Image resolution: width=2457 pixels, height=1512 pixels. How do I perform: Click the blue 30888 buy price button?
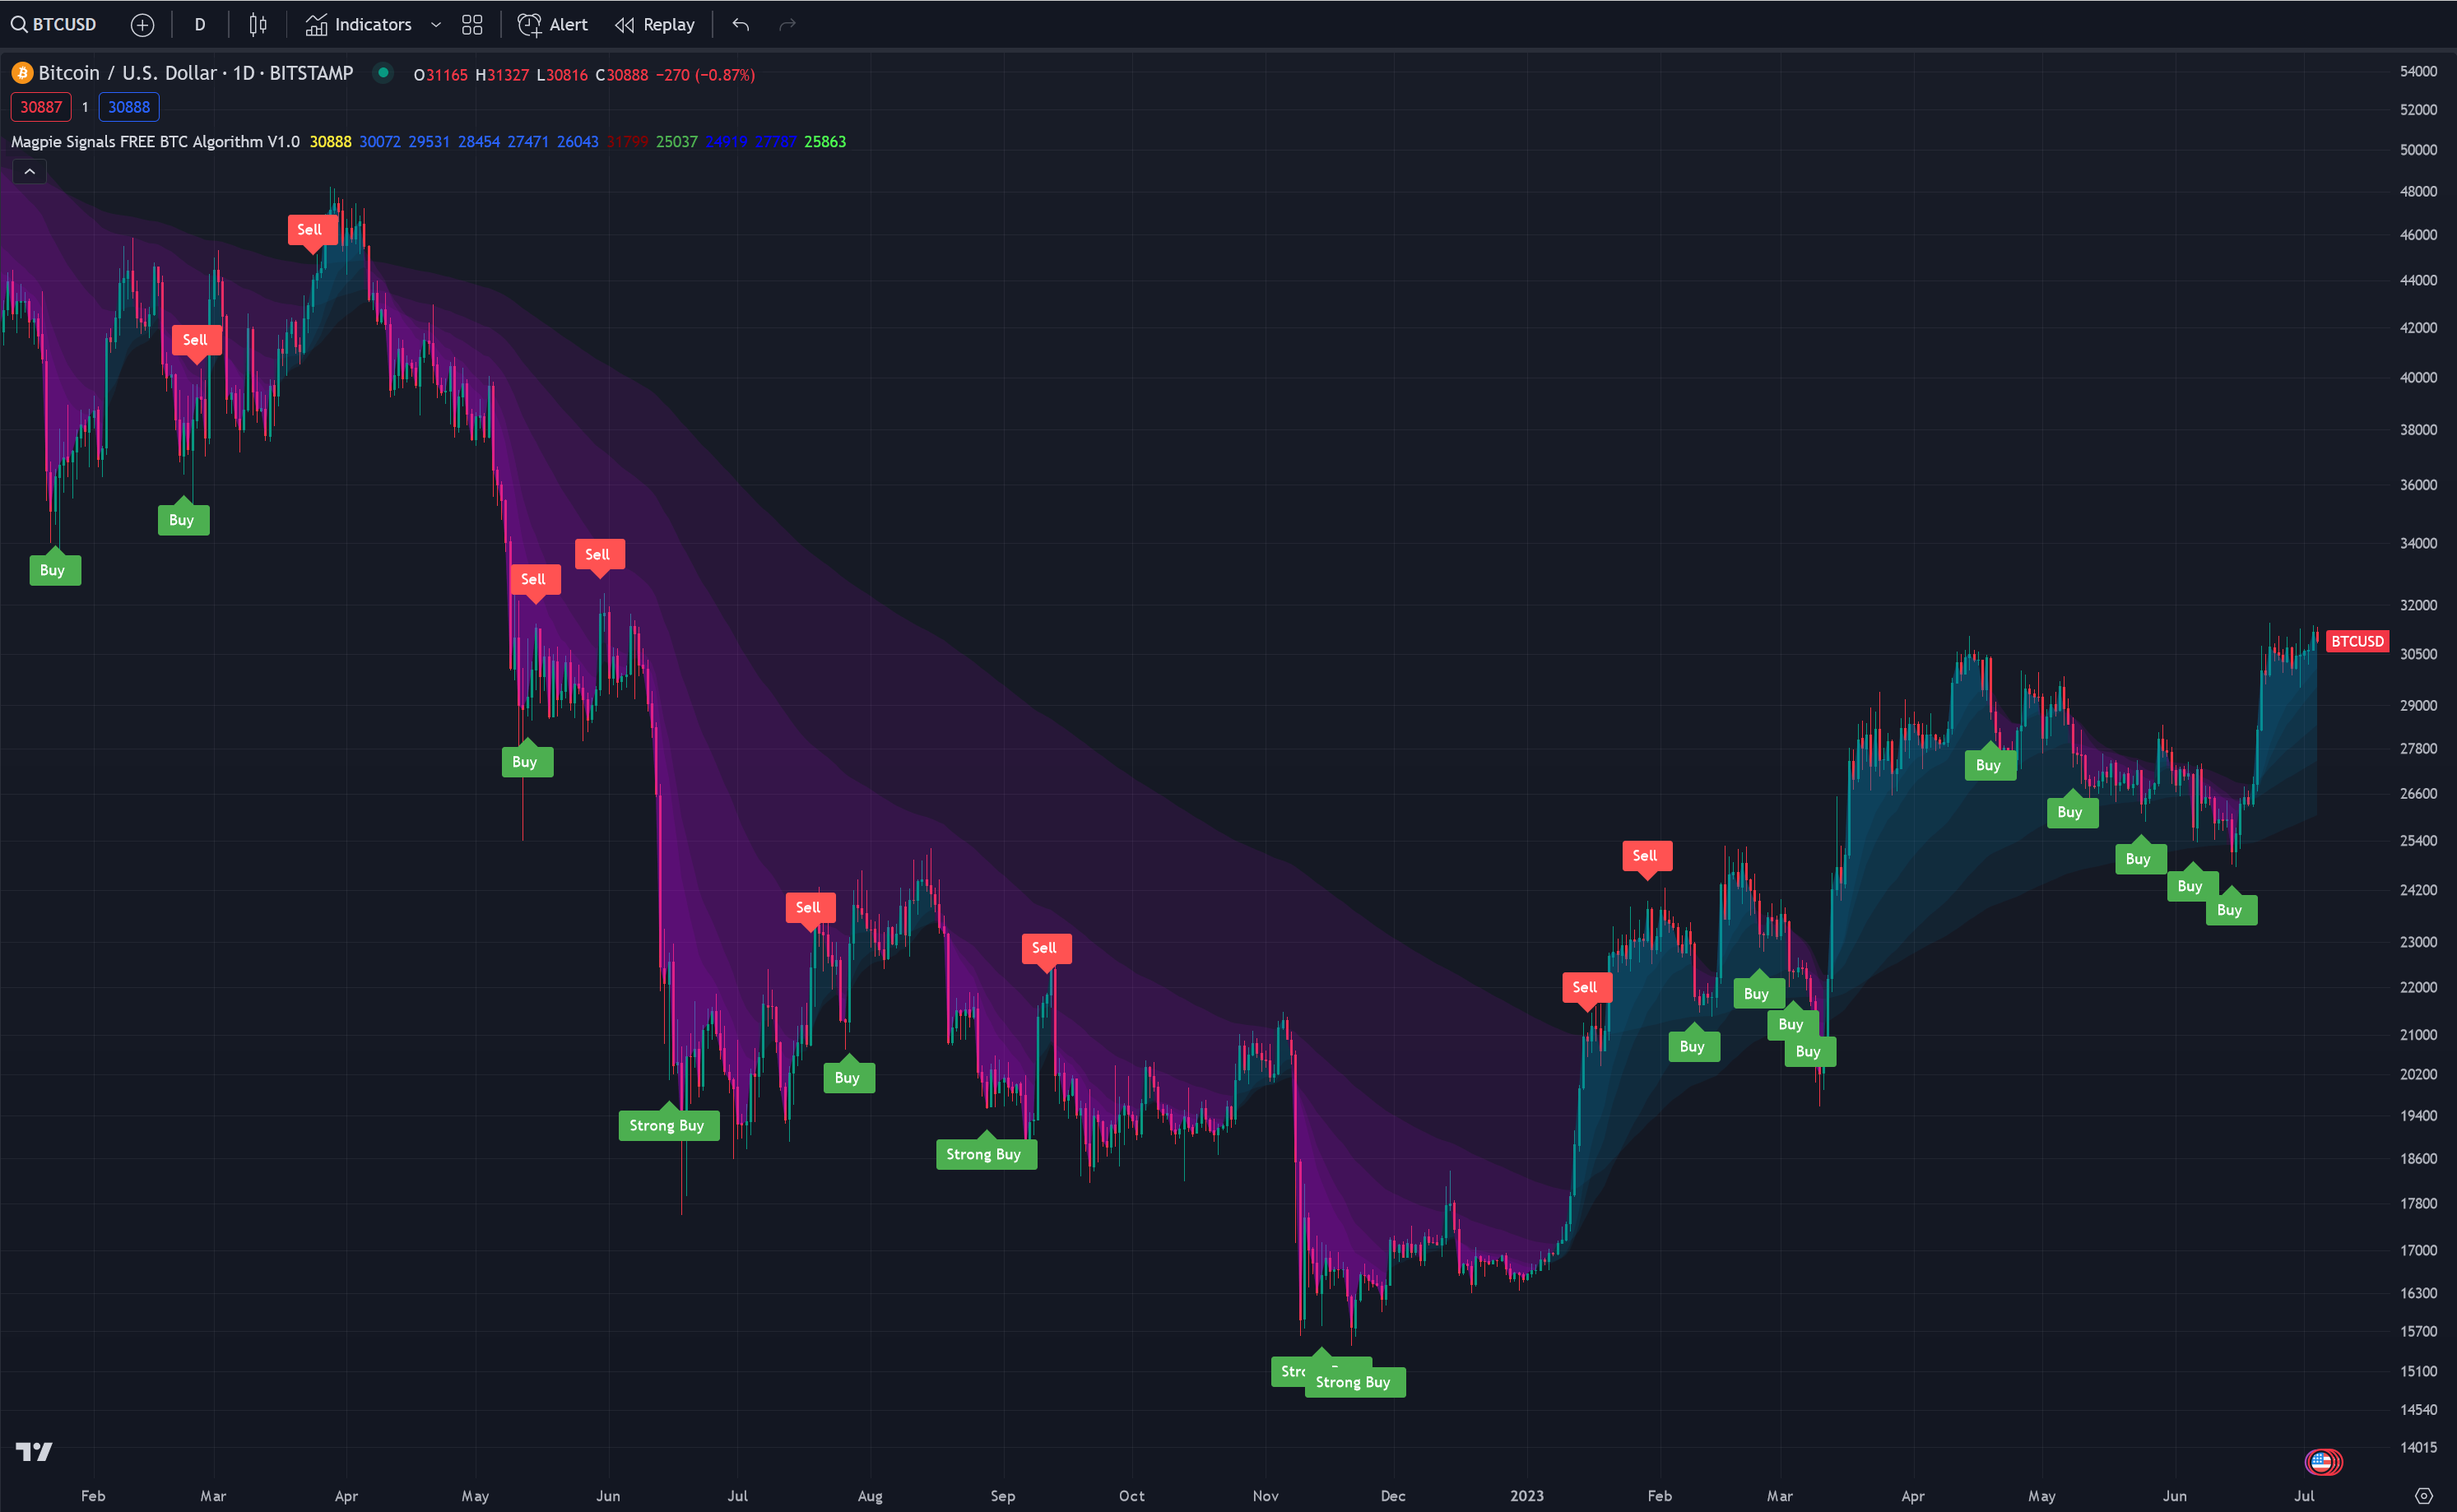(x=129, y=107)
